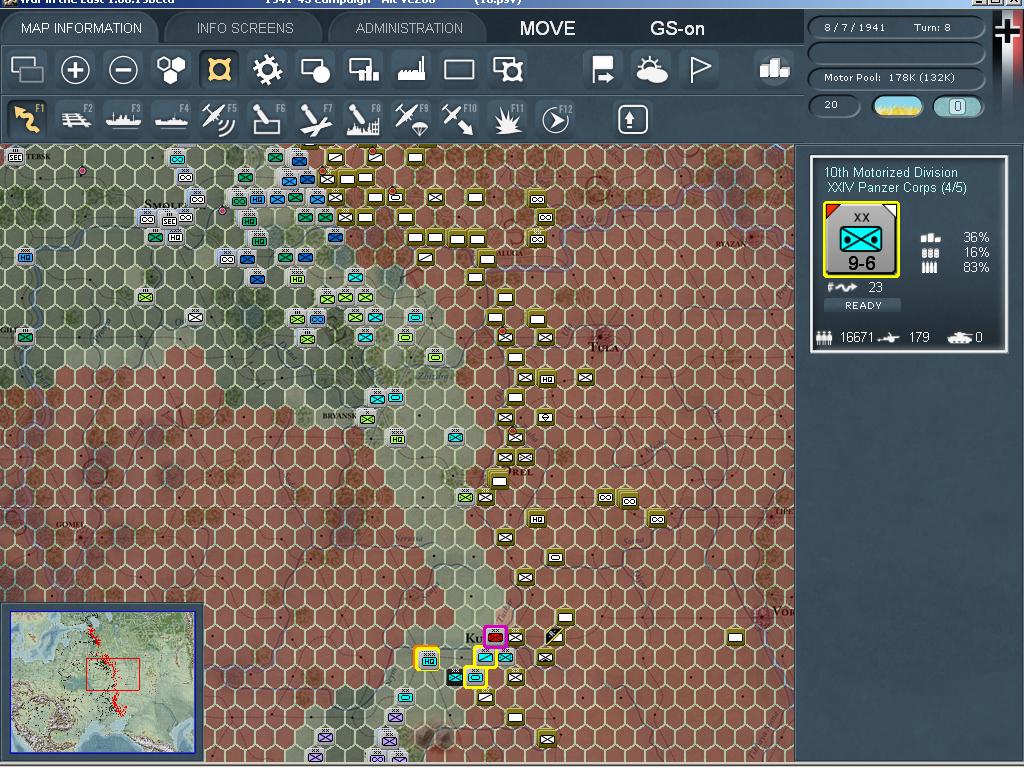Toggle unit counters display with overlapping-rectangles icon
The width and height of the screenshot is (1024, 768).
[x=27, y=69]
